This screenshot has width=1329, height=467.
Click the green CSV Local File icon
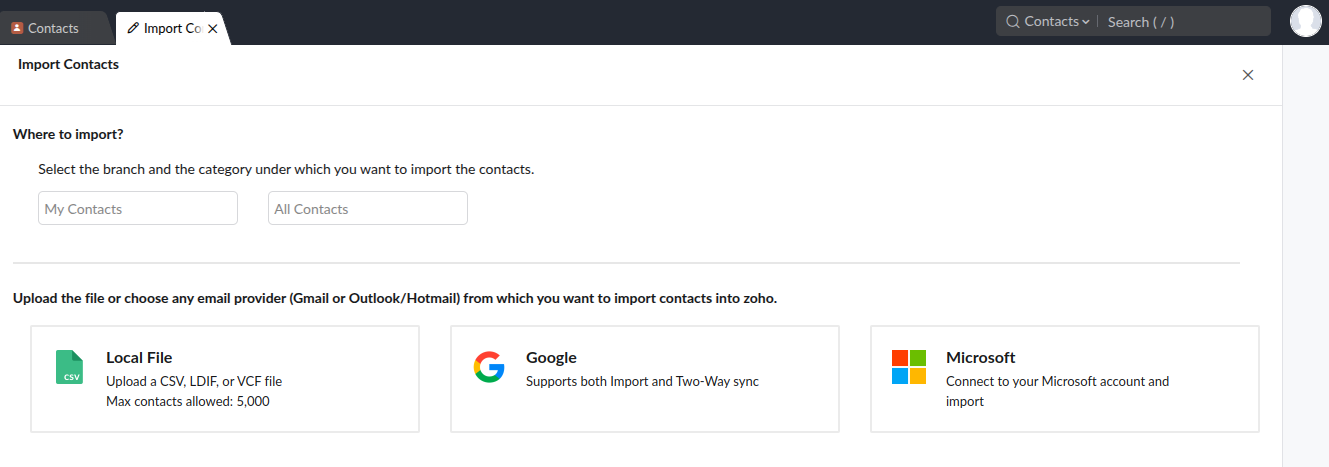click(69, 367)
